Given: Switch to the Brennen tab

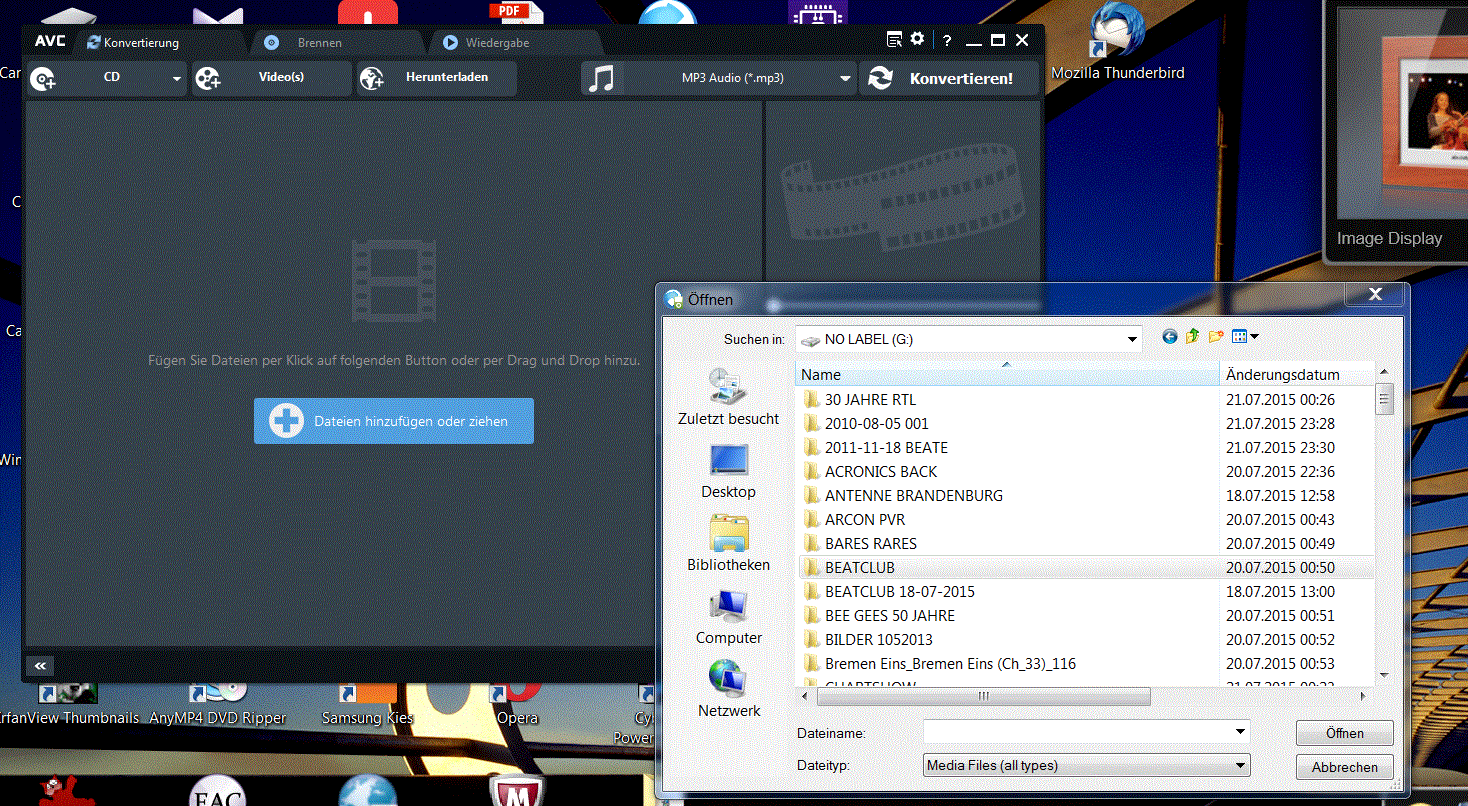Looking at the screenshot, I should click(x=319, y=43).
